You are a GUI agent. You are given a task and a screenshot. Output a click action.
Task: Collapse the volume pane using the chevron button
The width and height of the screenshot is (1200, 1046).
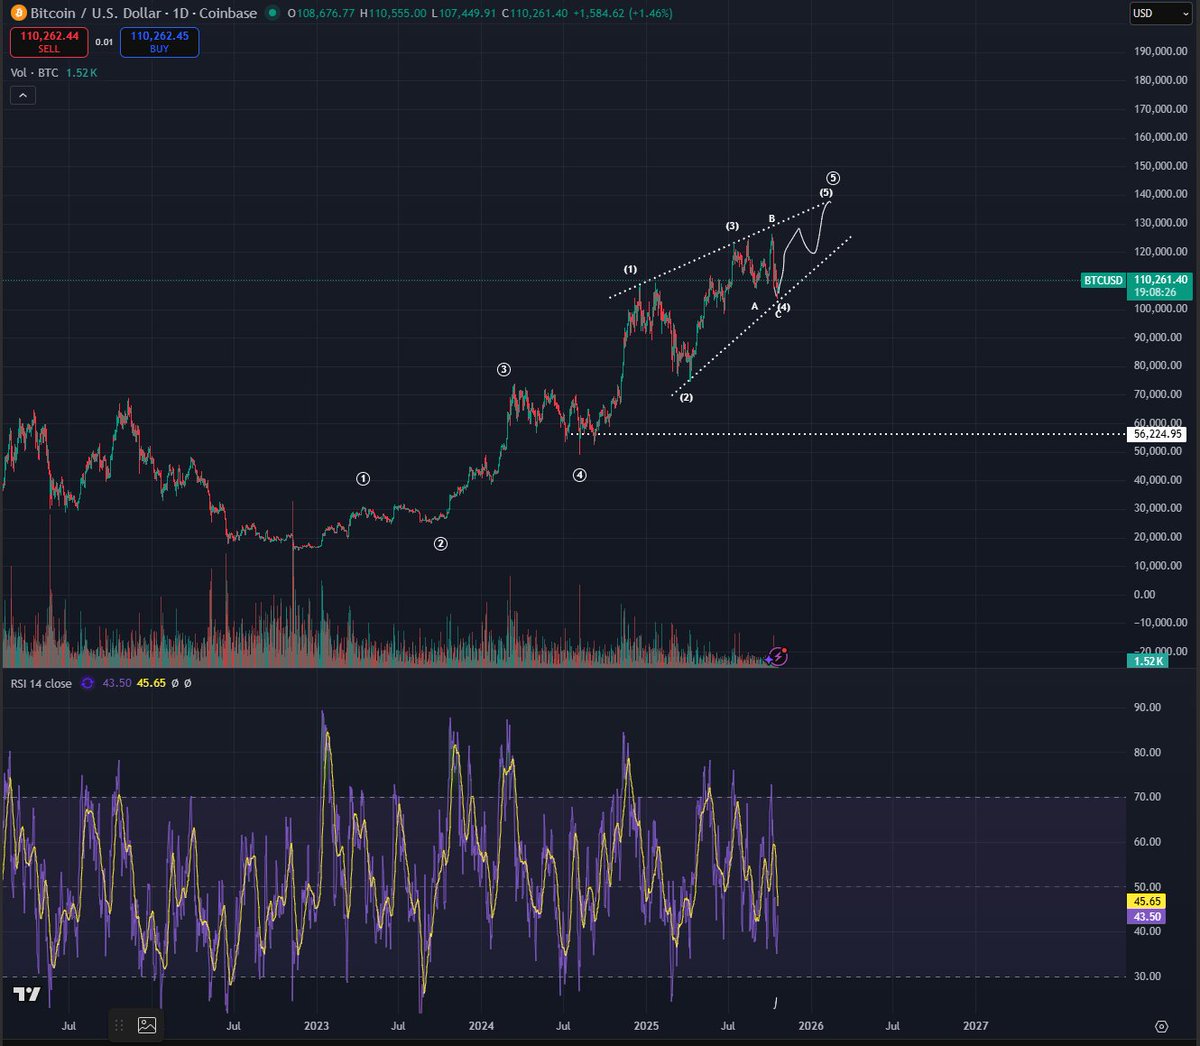[22, 95]
